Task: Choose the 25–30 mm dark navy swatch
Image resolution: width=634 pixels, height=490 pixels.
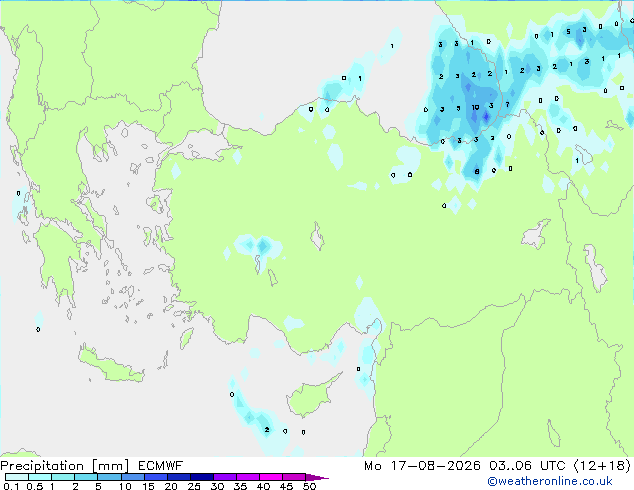Action: (x=202, y=477)
